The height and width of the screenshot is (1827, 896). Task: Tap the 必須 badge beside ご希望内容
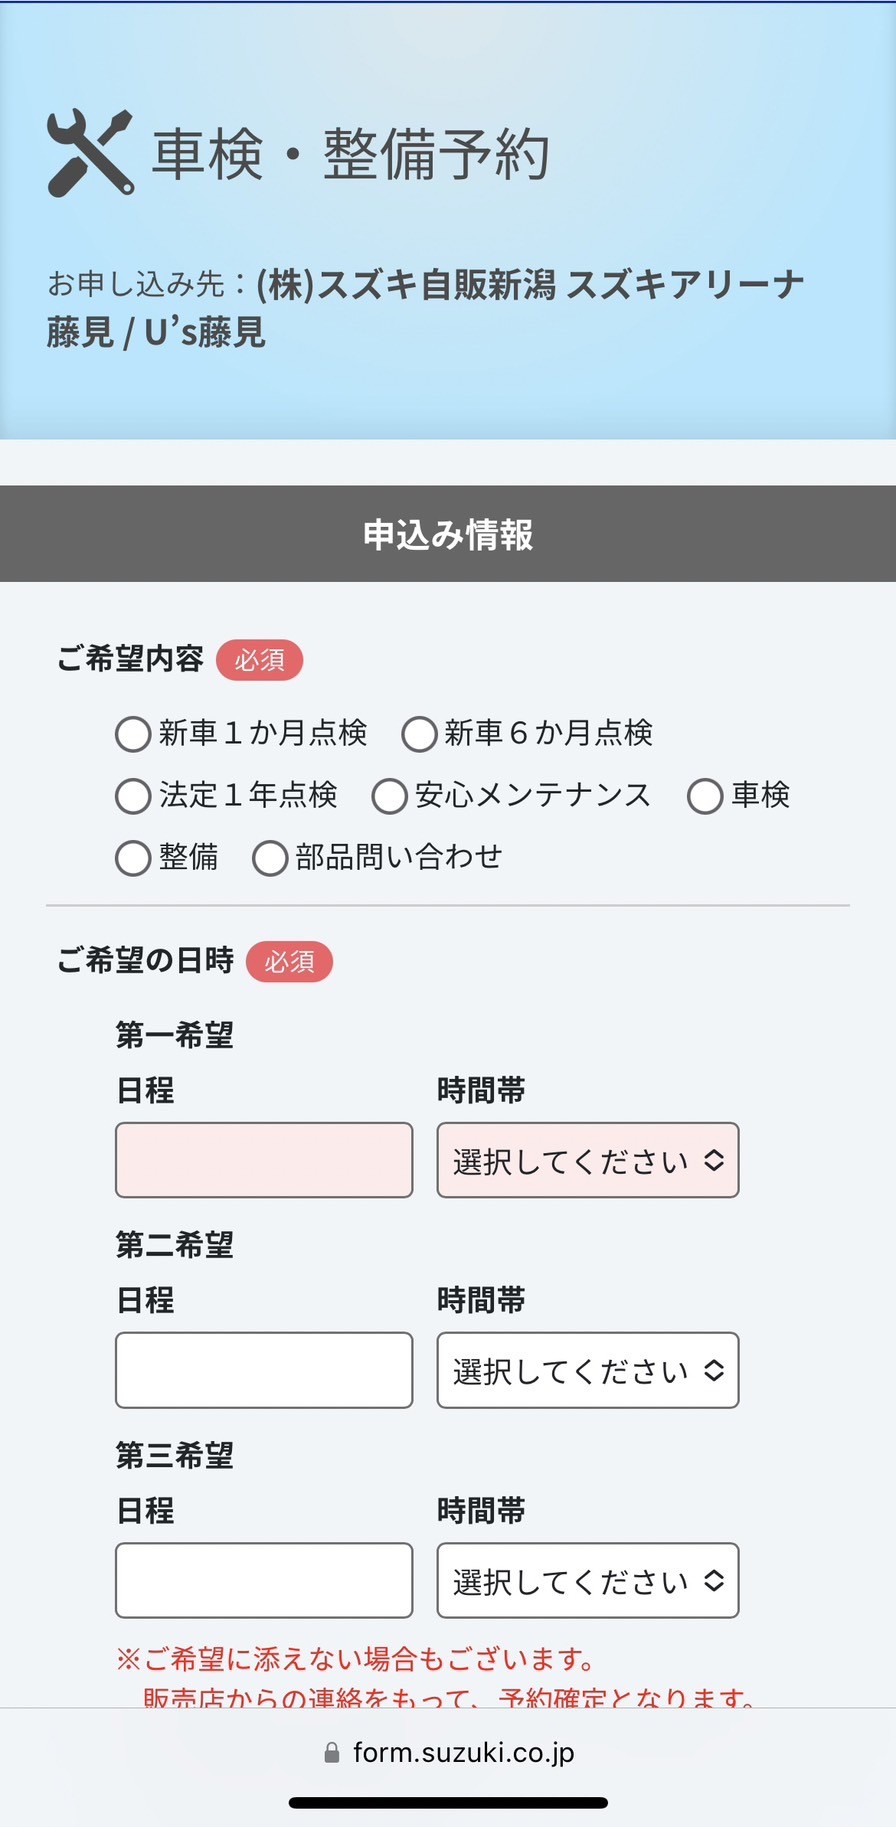click(x=259, y=660)
